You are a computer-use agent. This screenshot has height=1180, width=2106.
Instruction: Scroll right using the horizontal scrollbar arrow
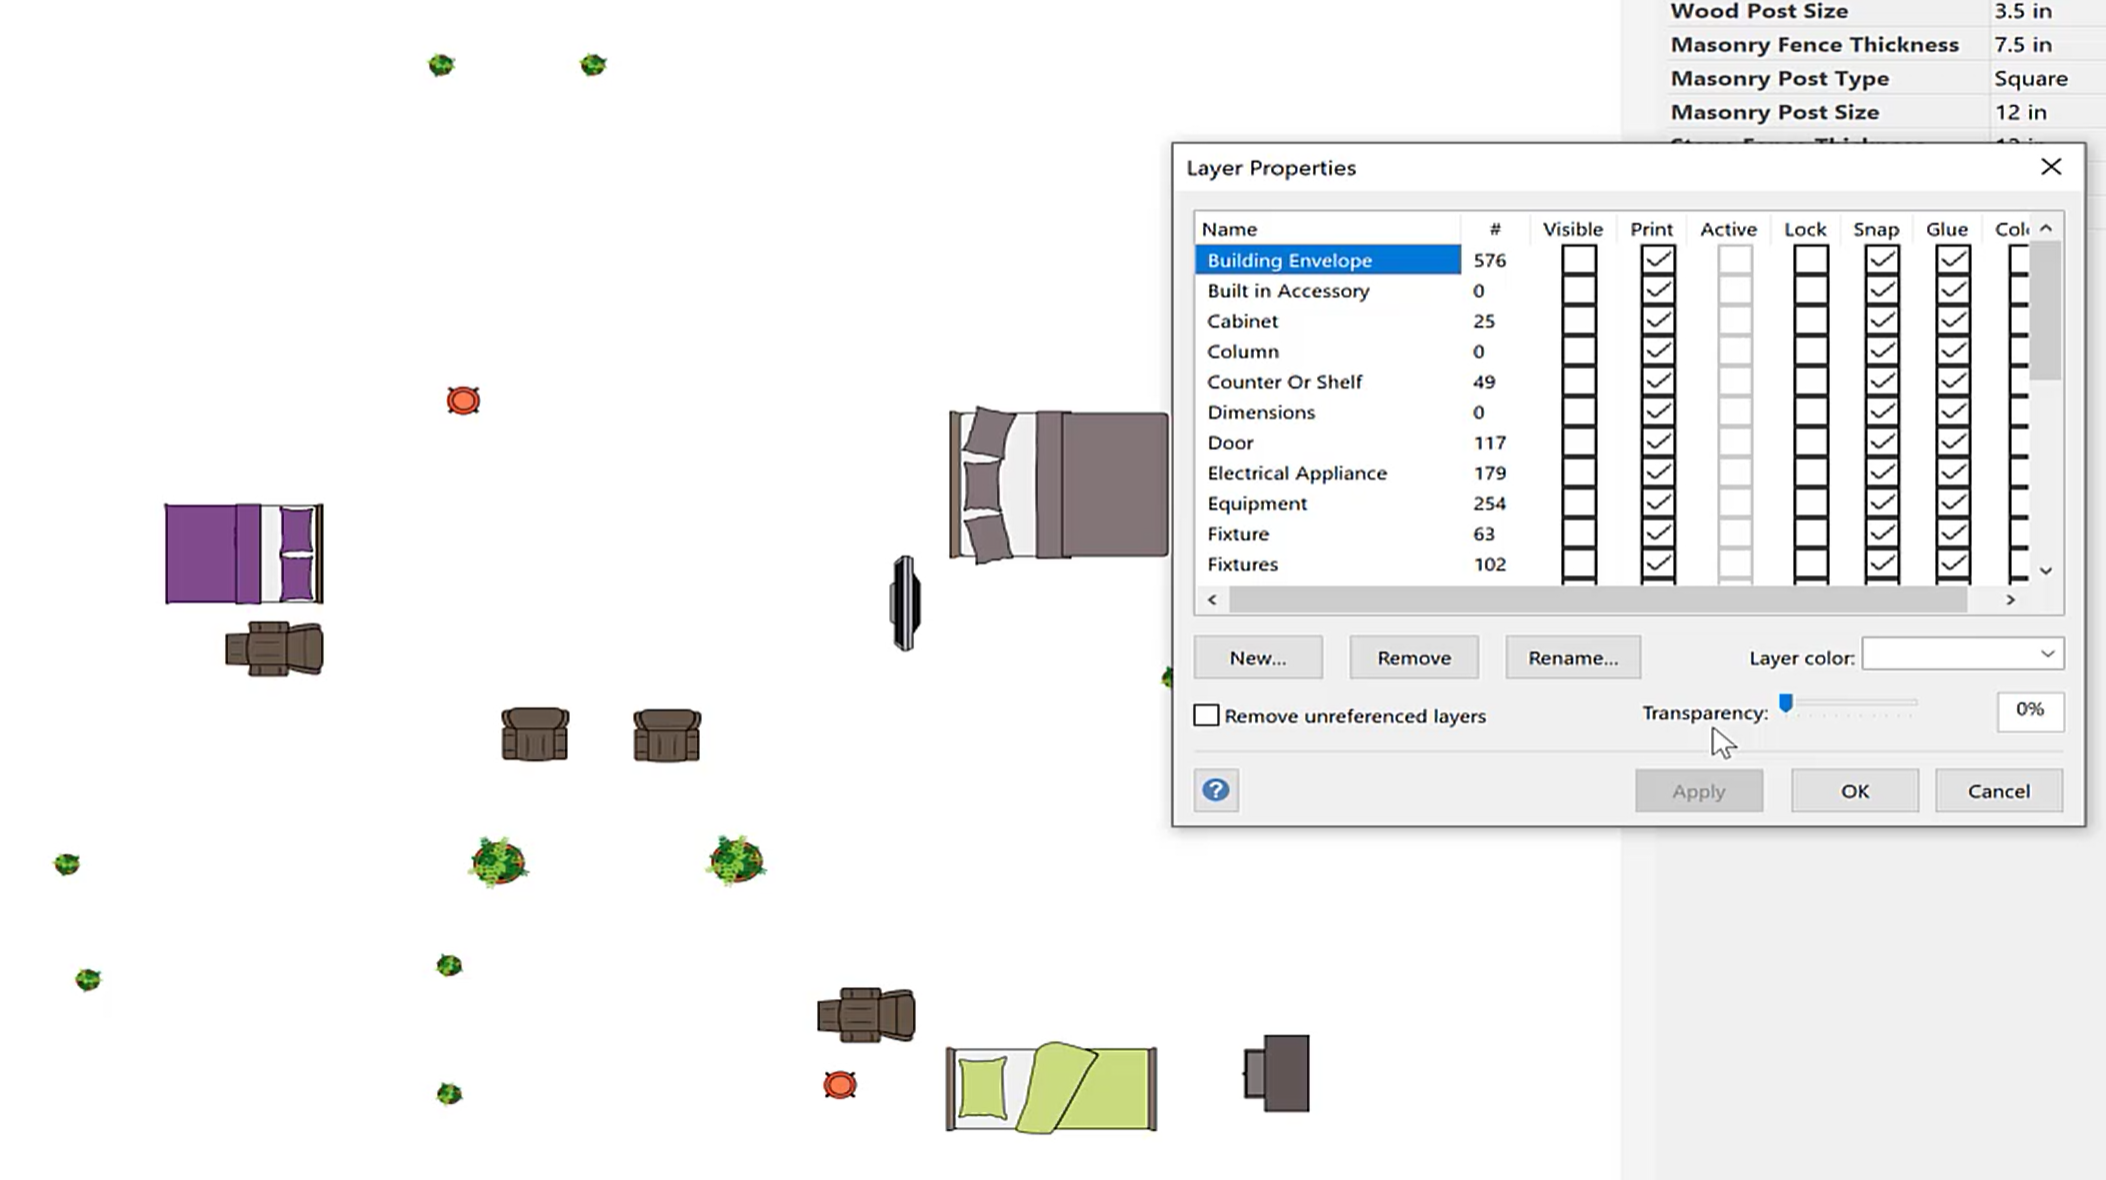2009,599
